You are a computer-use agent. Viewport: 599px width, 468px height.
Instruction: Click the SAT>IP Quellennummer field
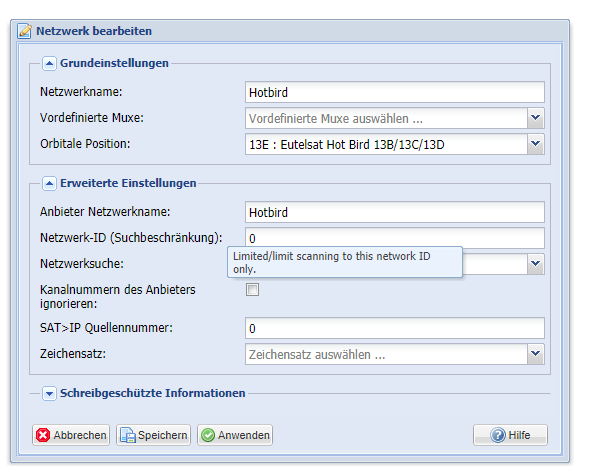click(x=395, y=328)
